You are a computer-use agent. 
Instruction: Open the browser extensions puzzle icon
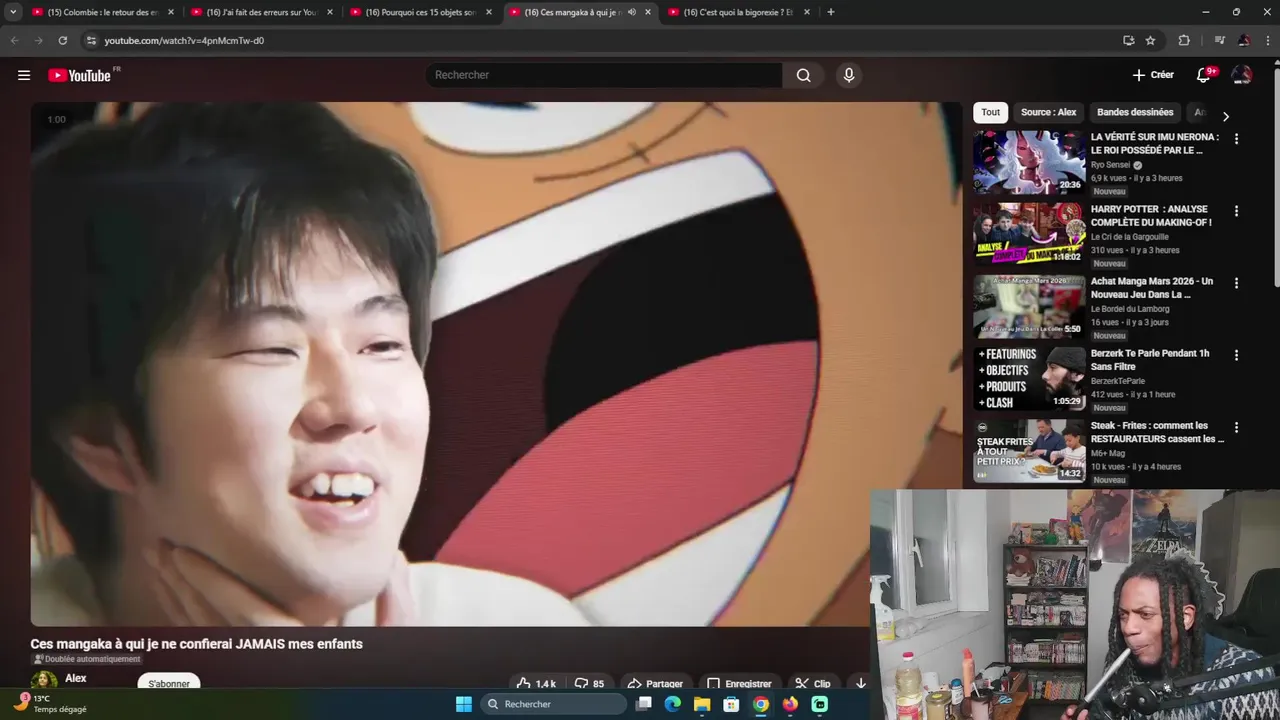1184,40
